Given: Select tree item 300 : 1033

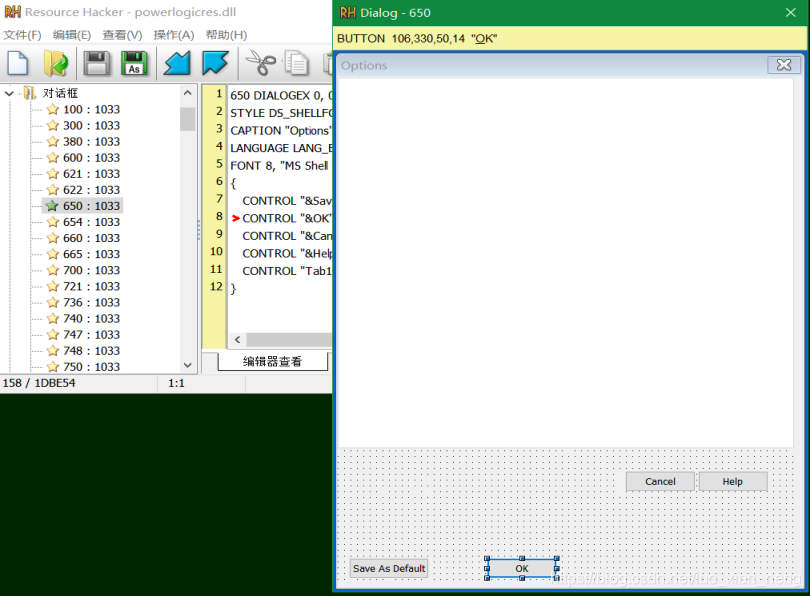Looking at the screenshot, I should point(91,125).
